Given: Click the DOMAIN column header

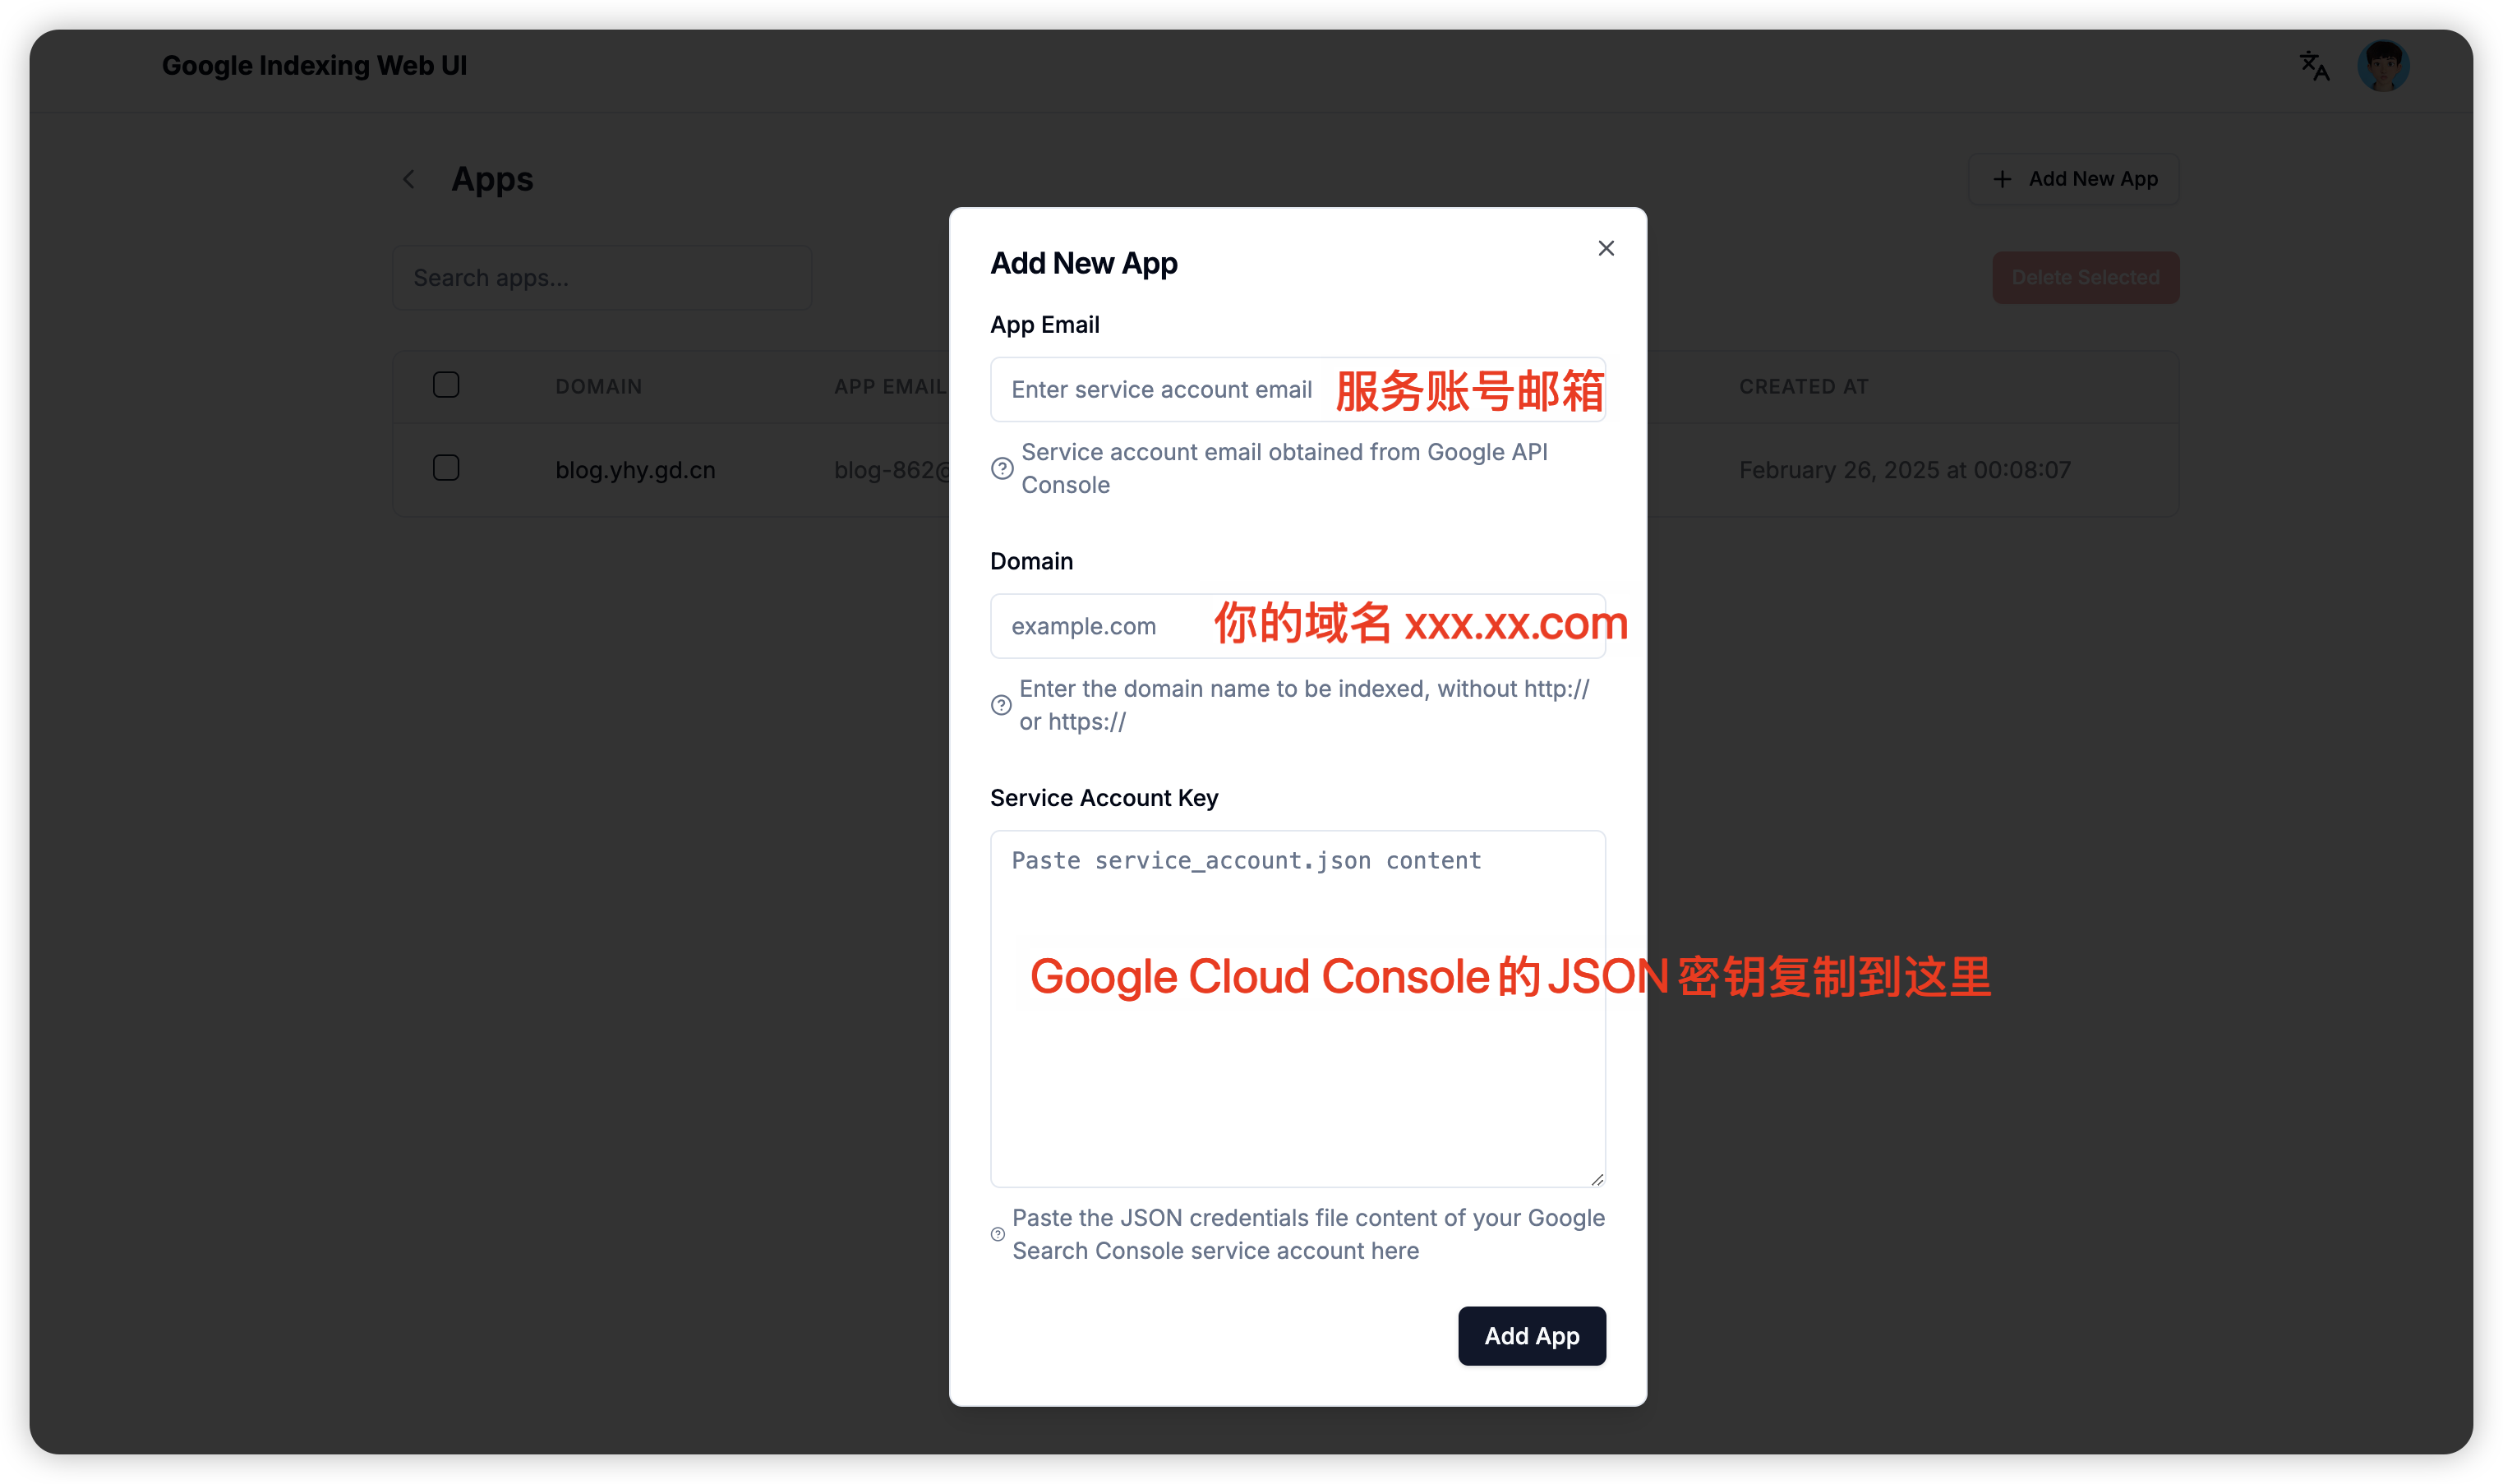Looking at the screenshot, I should click(x=599, y=386).
